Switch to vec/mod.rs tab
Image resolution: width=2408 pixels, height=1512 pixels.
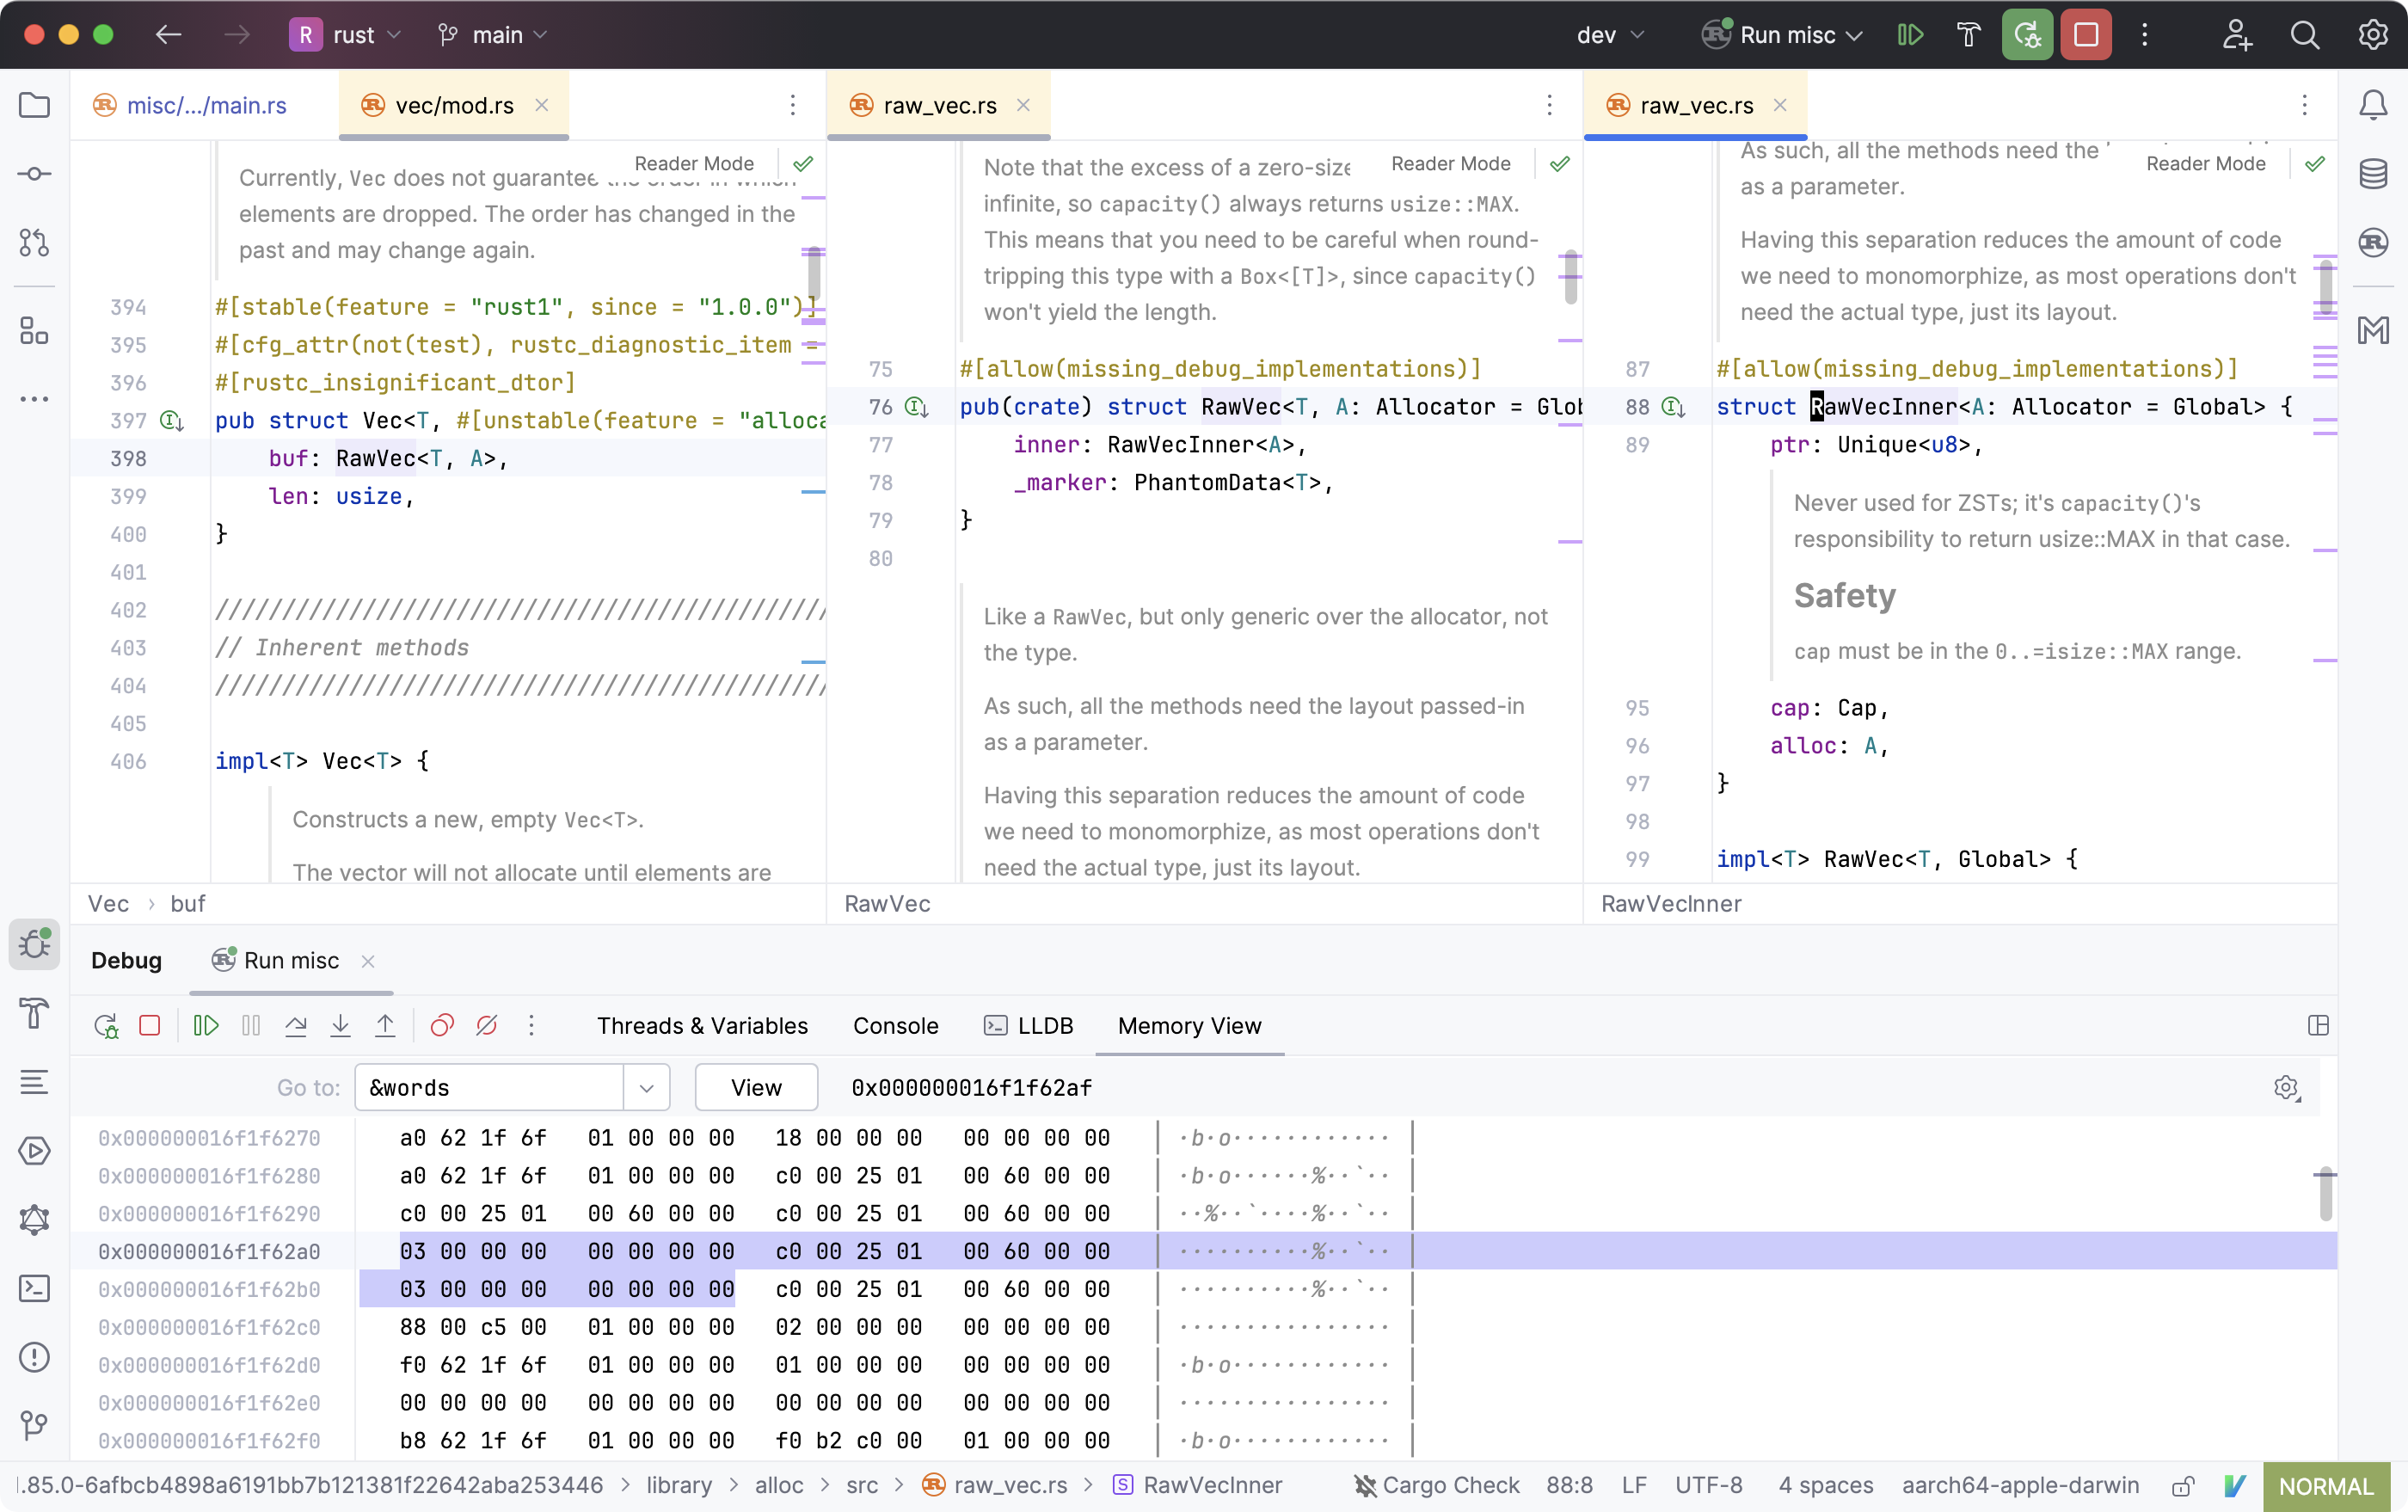tap(454, 105)
